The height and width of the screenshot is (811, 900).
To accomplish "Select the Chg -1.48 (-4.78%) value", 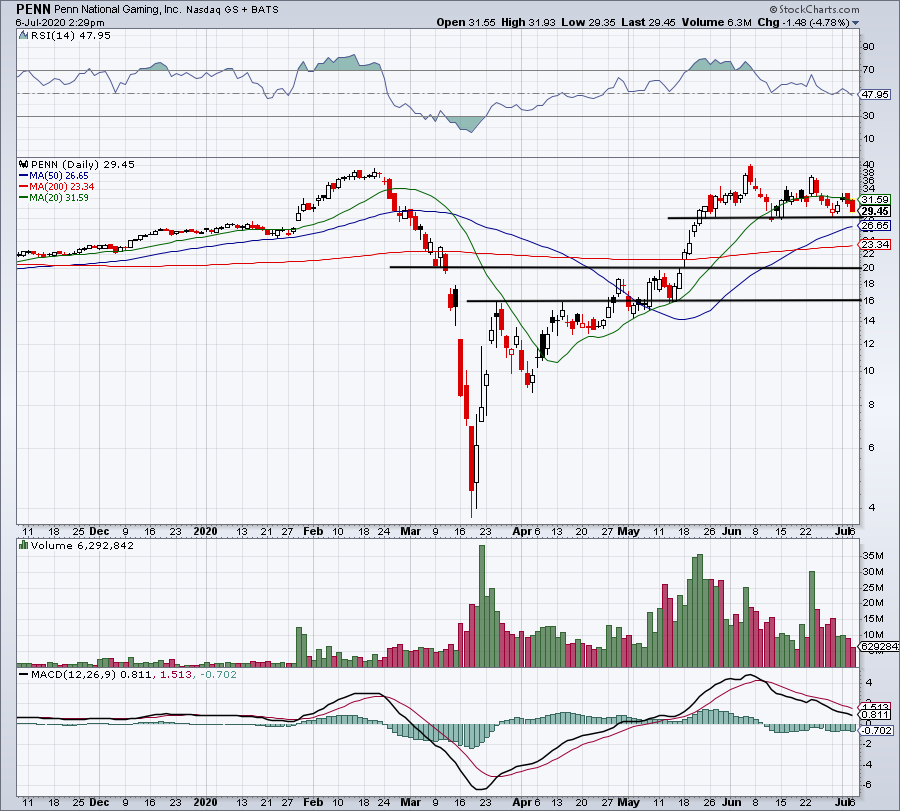I will pos(804,22).
